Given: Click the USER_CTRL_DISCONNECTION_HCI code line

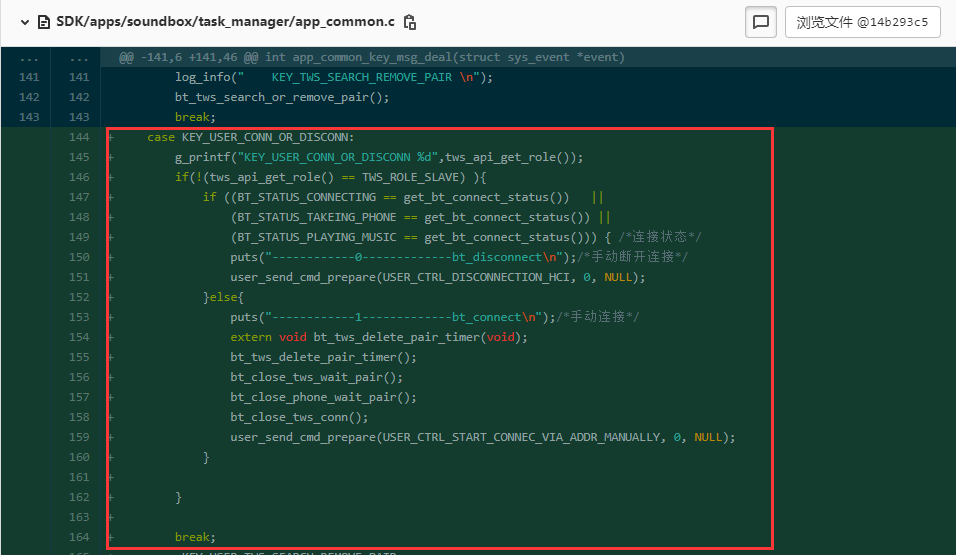Looking at the screenshot, I should (x=437, y=278).
